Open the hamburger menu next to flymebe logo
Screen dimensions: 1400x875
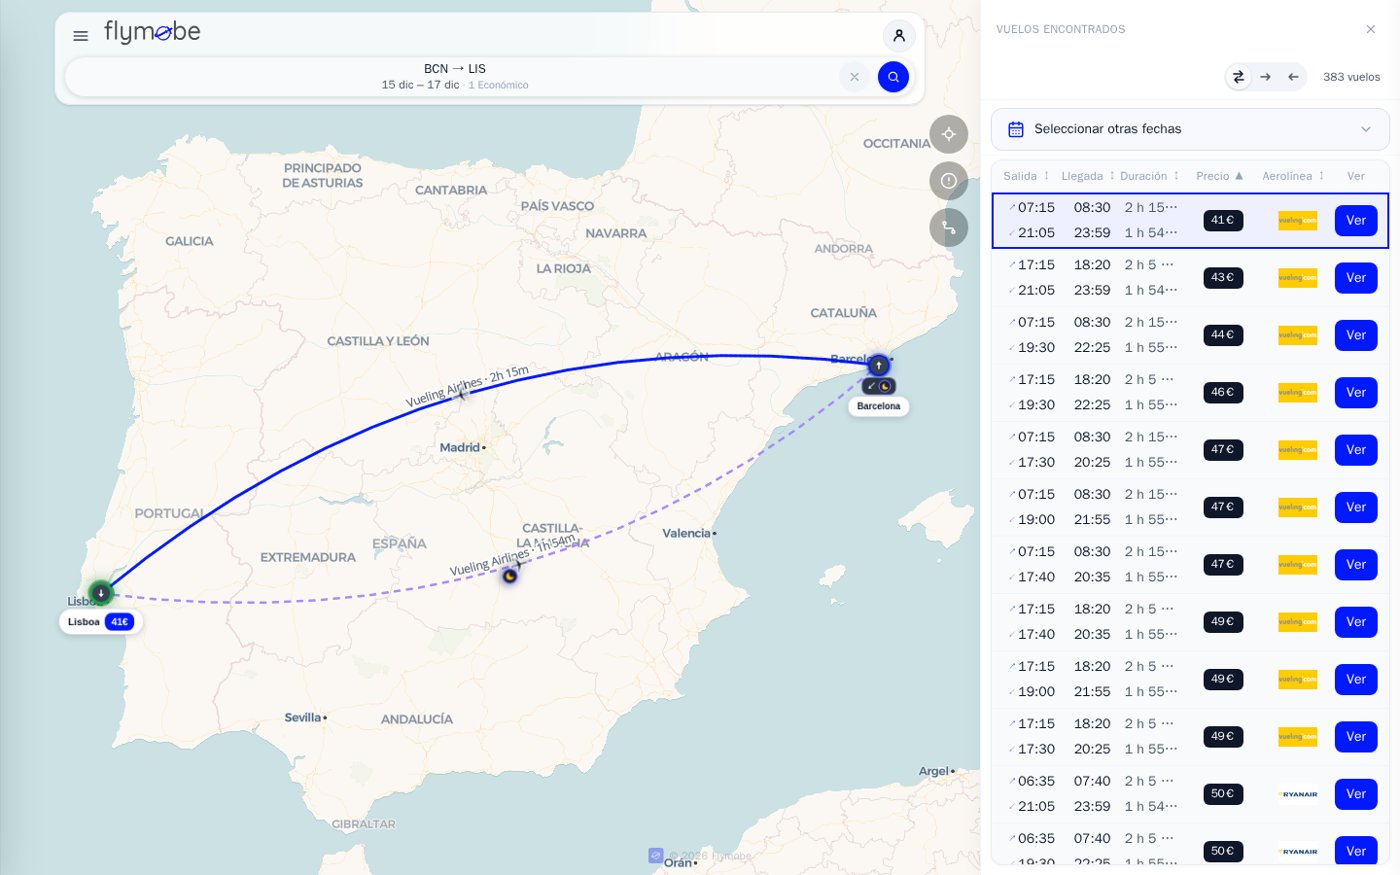click(81, 36)
